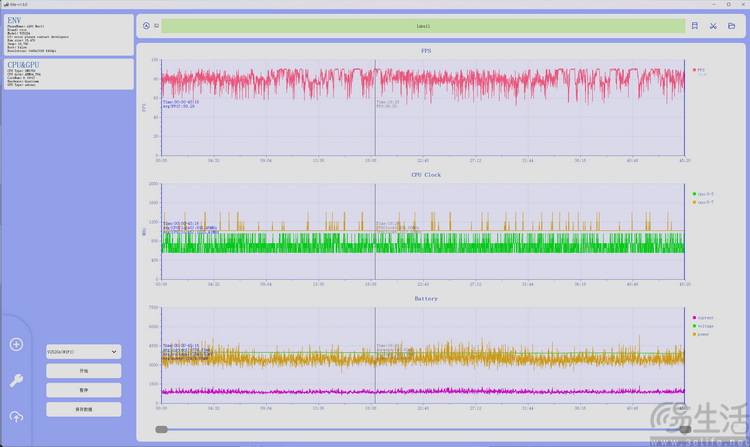Click the plus circle icon in sidebar

click(x=16, y=344)
